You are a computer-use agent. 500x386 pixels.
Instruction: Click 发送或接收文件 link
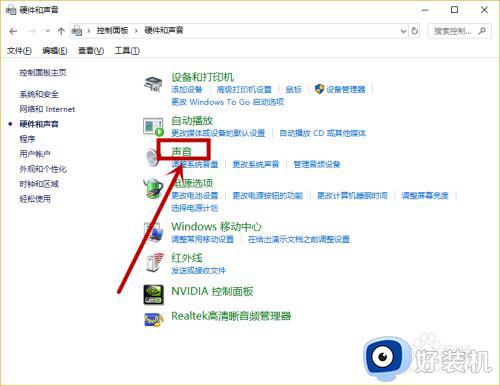point(198,270)
